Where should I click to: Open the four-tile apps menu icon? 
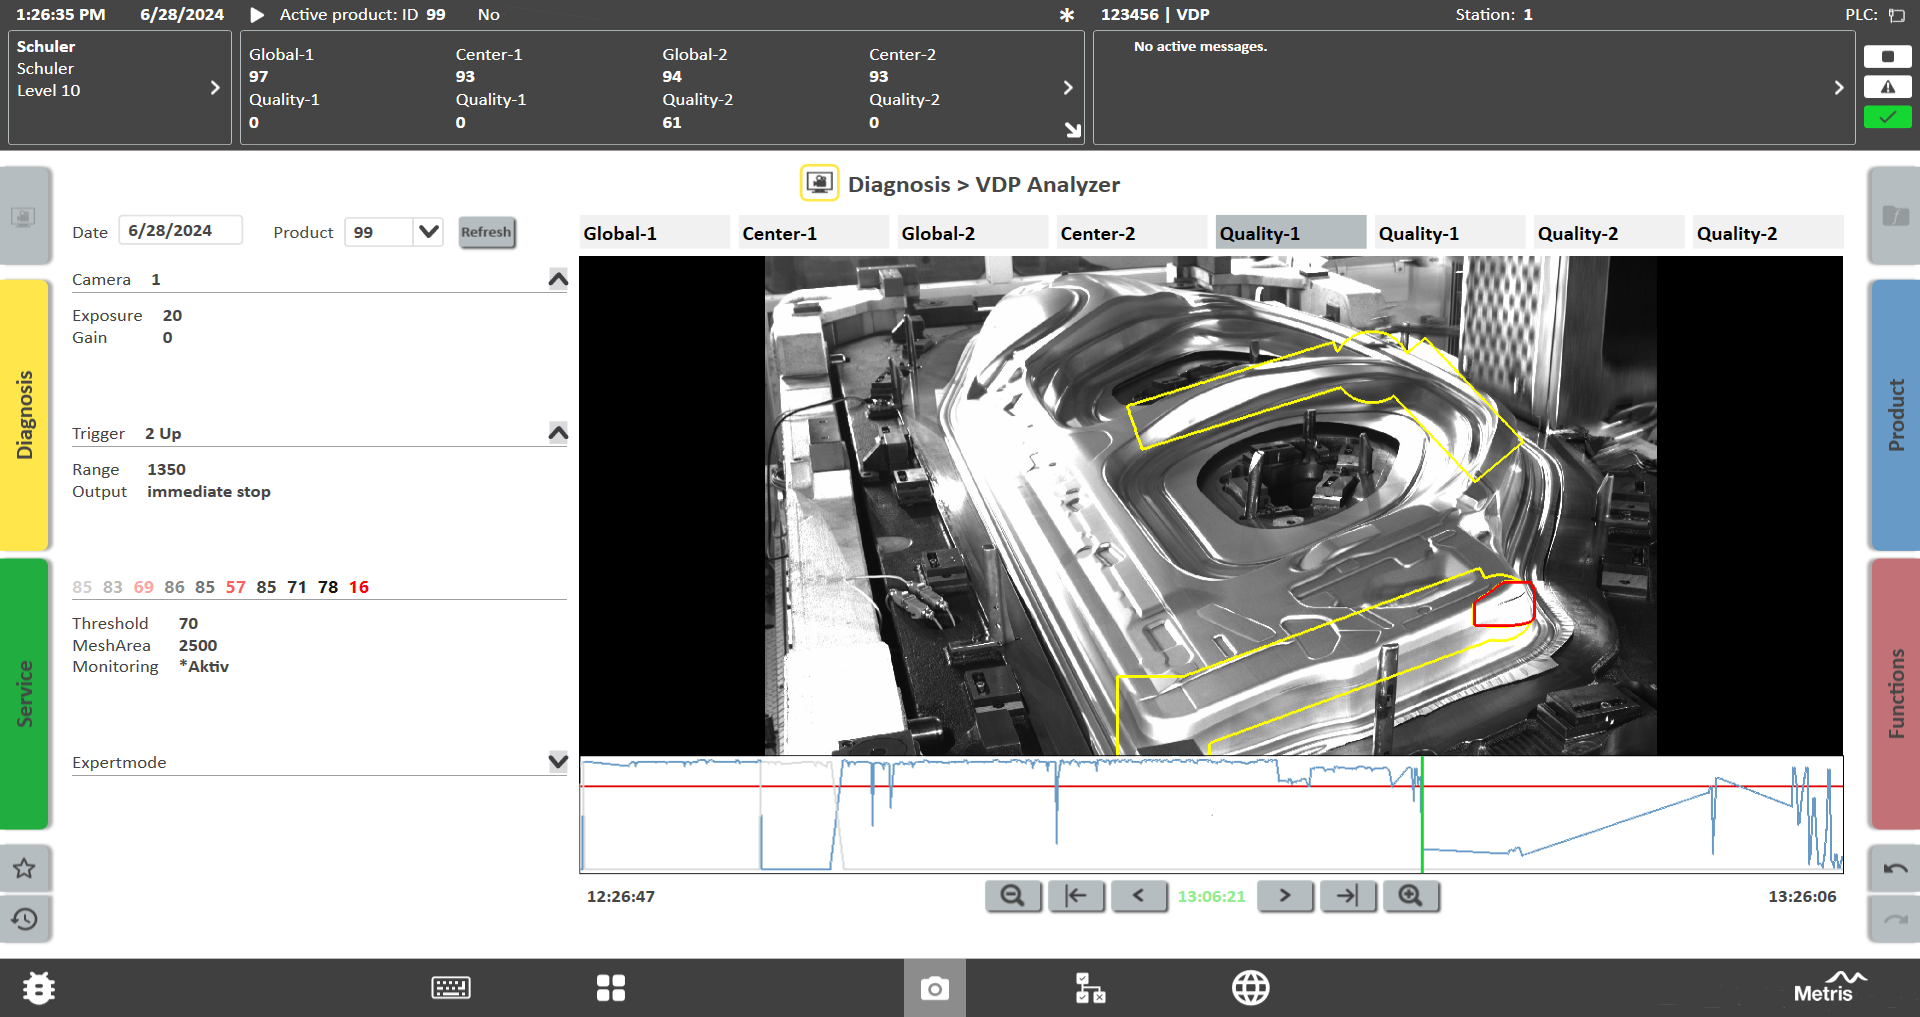click(x=611, y=989)
